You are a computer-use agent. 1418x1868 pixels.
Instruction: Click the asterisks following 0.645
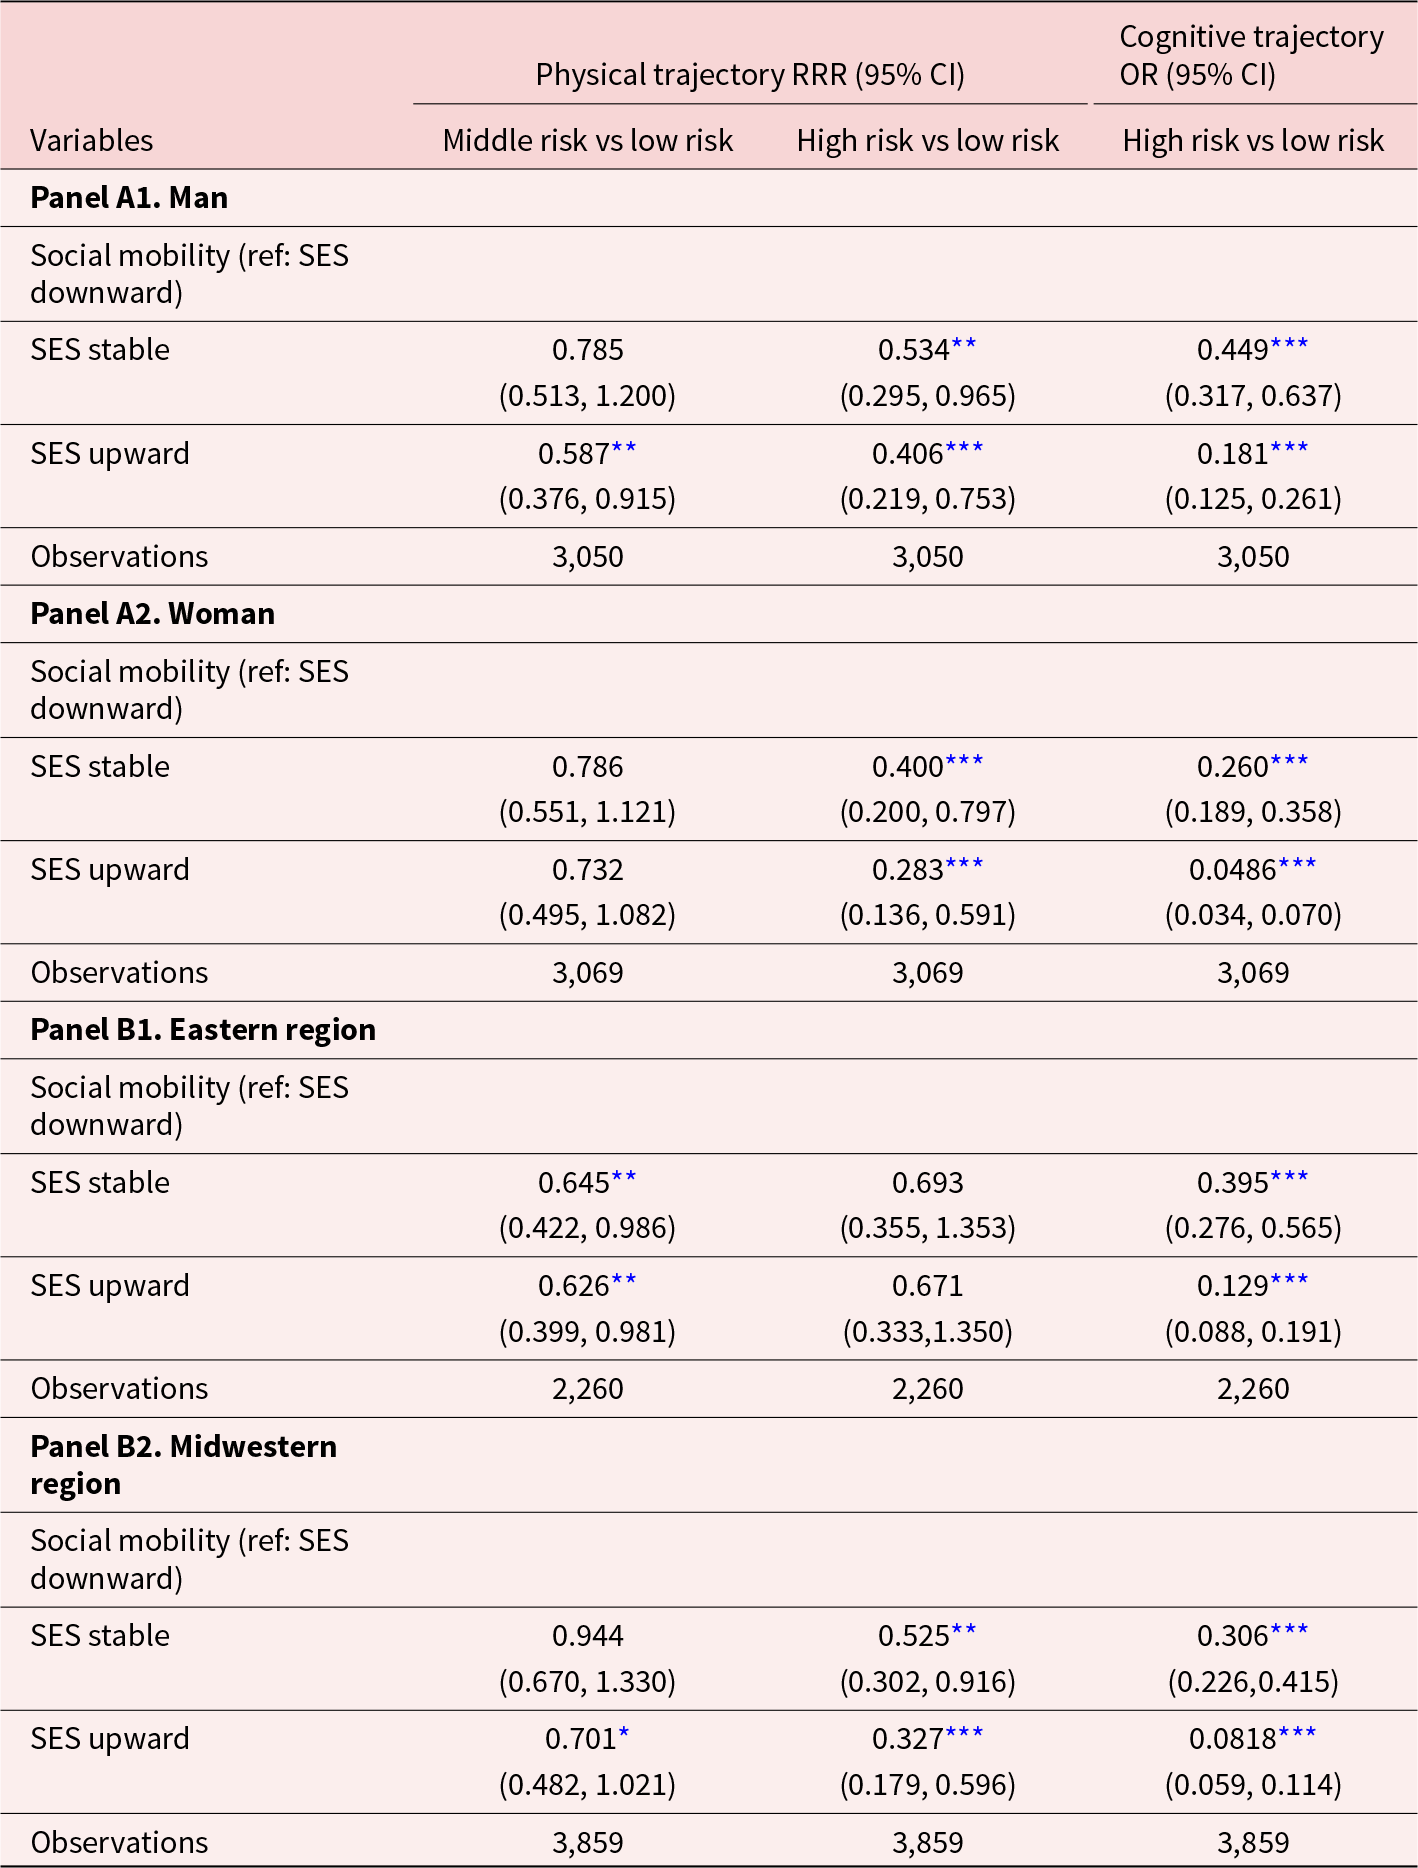(x=624, y=1178)
